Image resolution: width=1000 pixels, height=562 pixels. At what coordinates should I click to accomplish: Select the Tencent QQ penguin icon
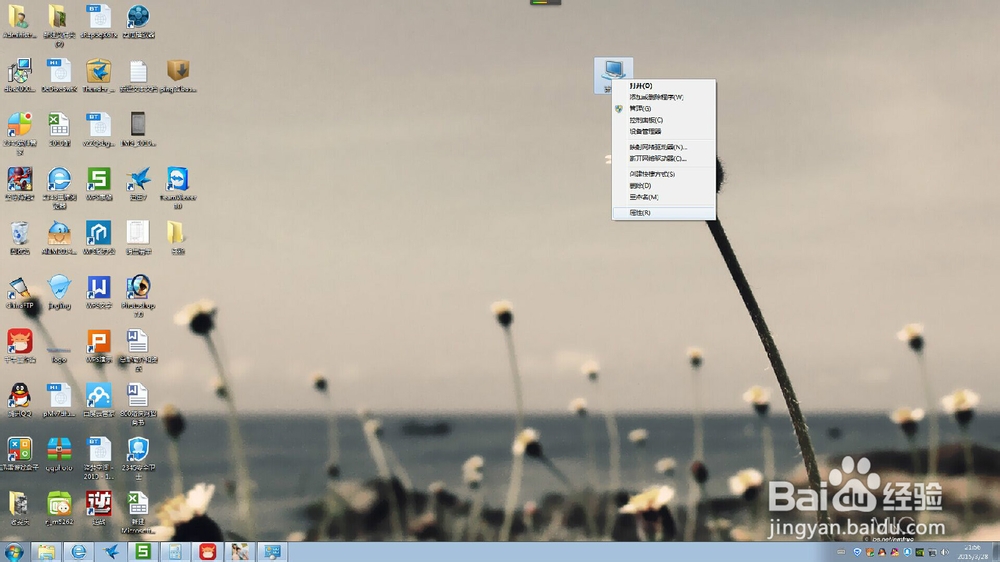coord(19,400)
